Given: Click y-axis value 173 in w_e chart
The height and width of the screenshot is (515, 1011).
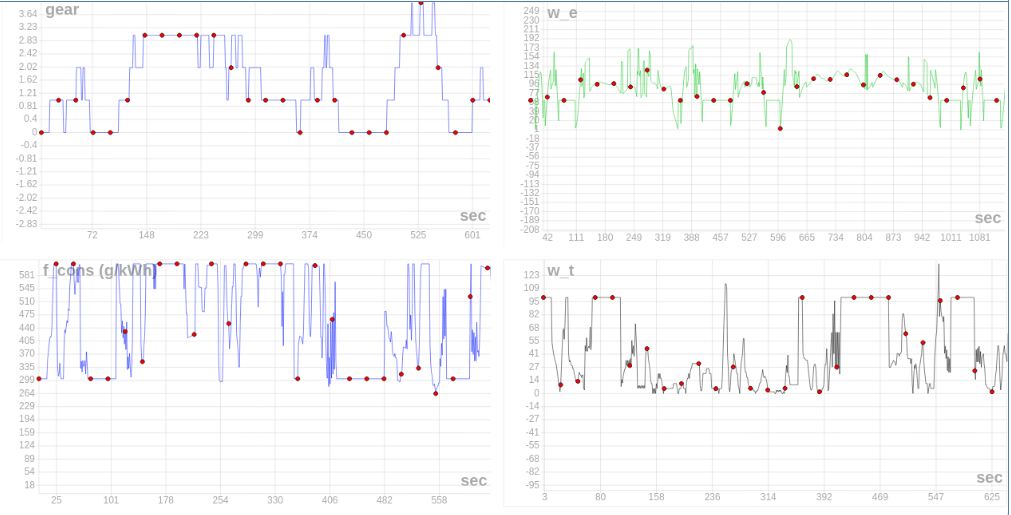Looking at the screenshot, I should tap(533, 48).
